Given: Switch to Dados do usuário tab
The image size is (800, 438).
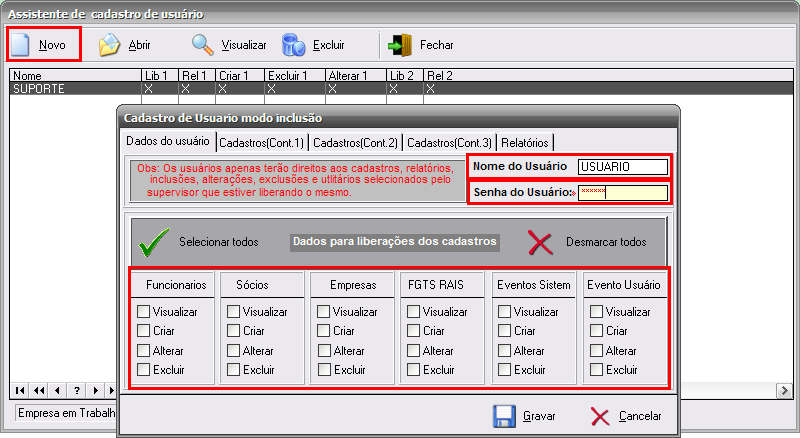Looking at the screenshot, I should pos(168,141).
